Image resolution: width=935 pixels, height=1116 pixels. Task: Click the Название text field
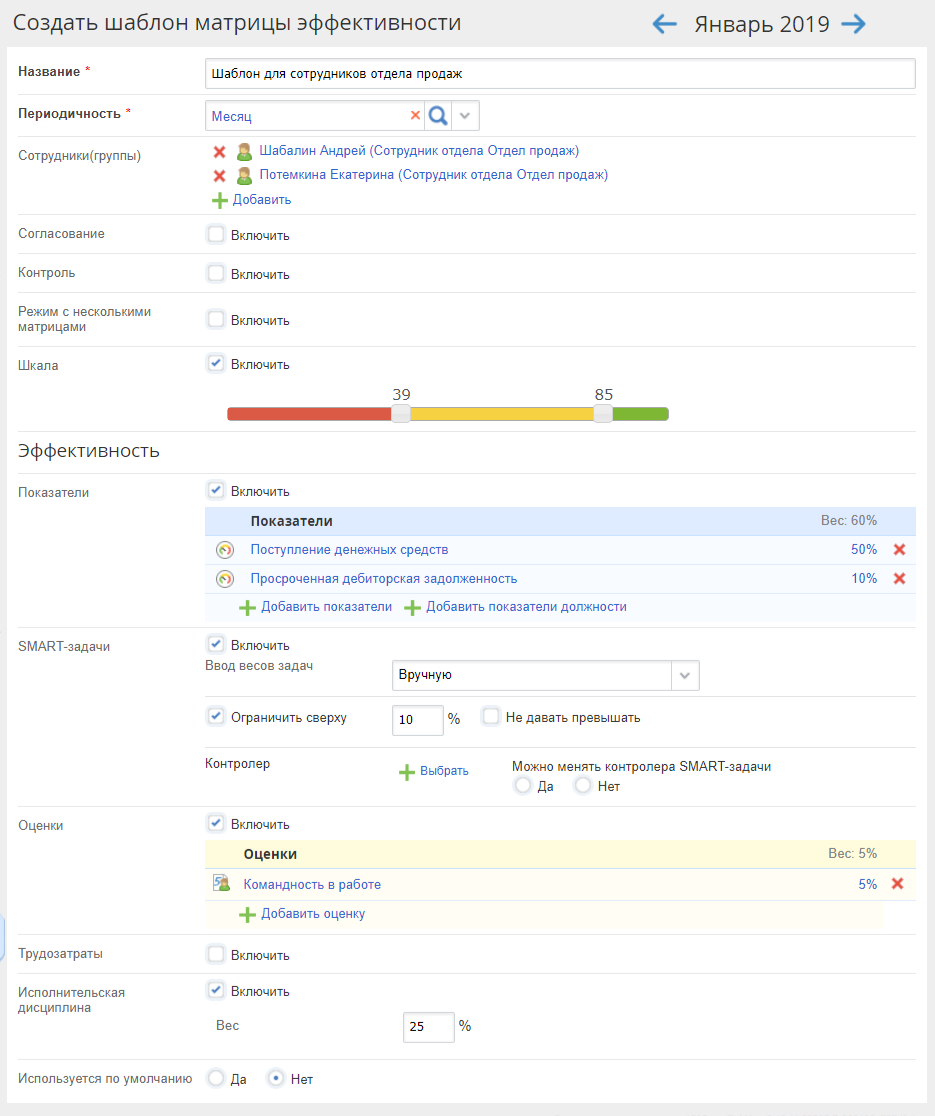click(x=559, y=74)
